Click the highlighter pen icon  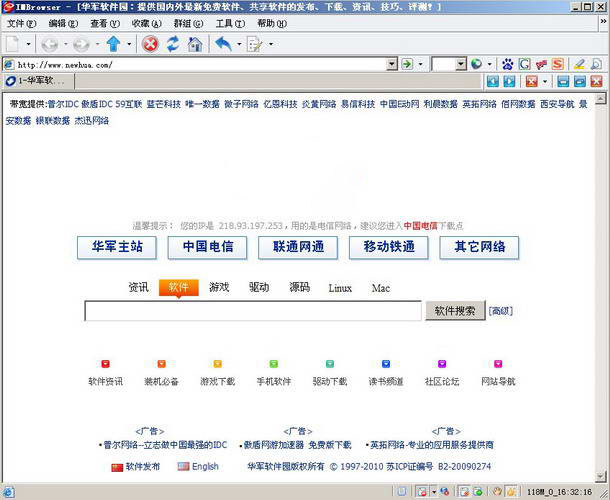579,64
